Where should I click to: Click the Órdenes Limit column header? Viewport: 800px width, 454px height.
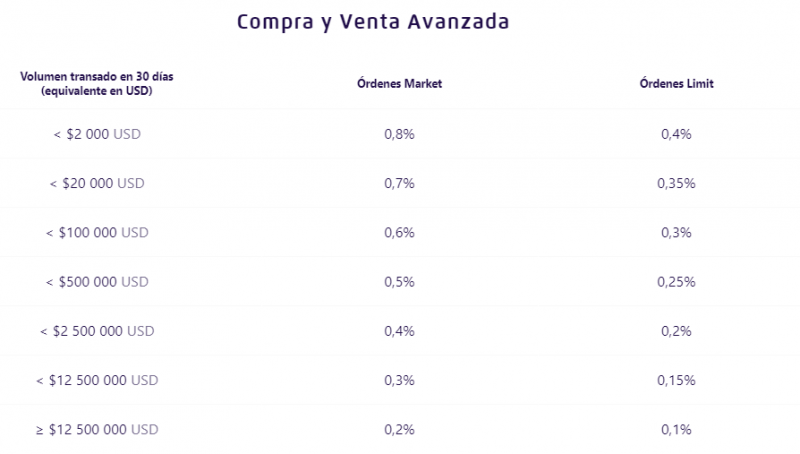(x=677, y=84)
